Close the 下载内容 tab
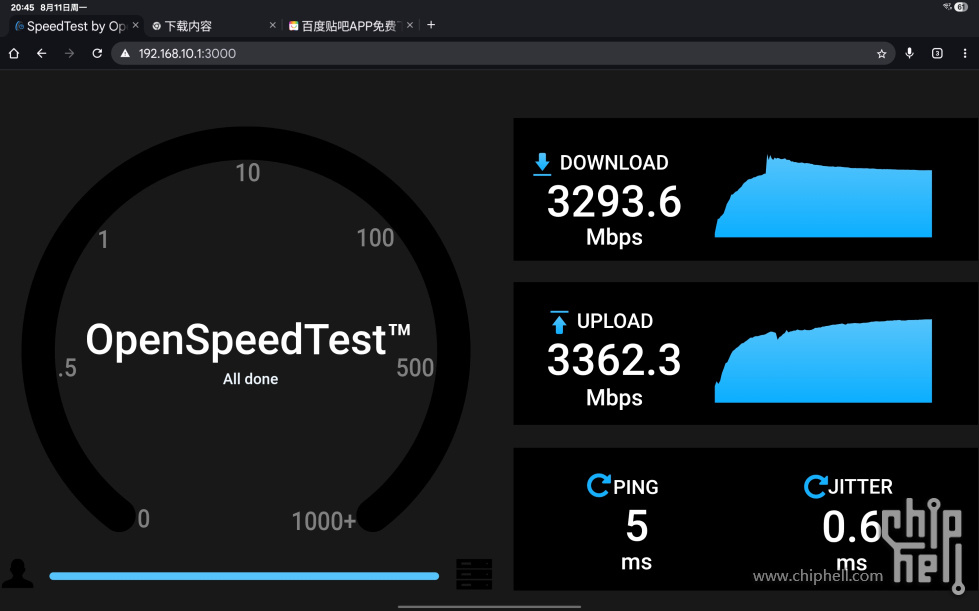This screenshot has height=611, width=979. [272, 25]
